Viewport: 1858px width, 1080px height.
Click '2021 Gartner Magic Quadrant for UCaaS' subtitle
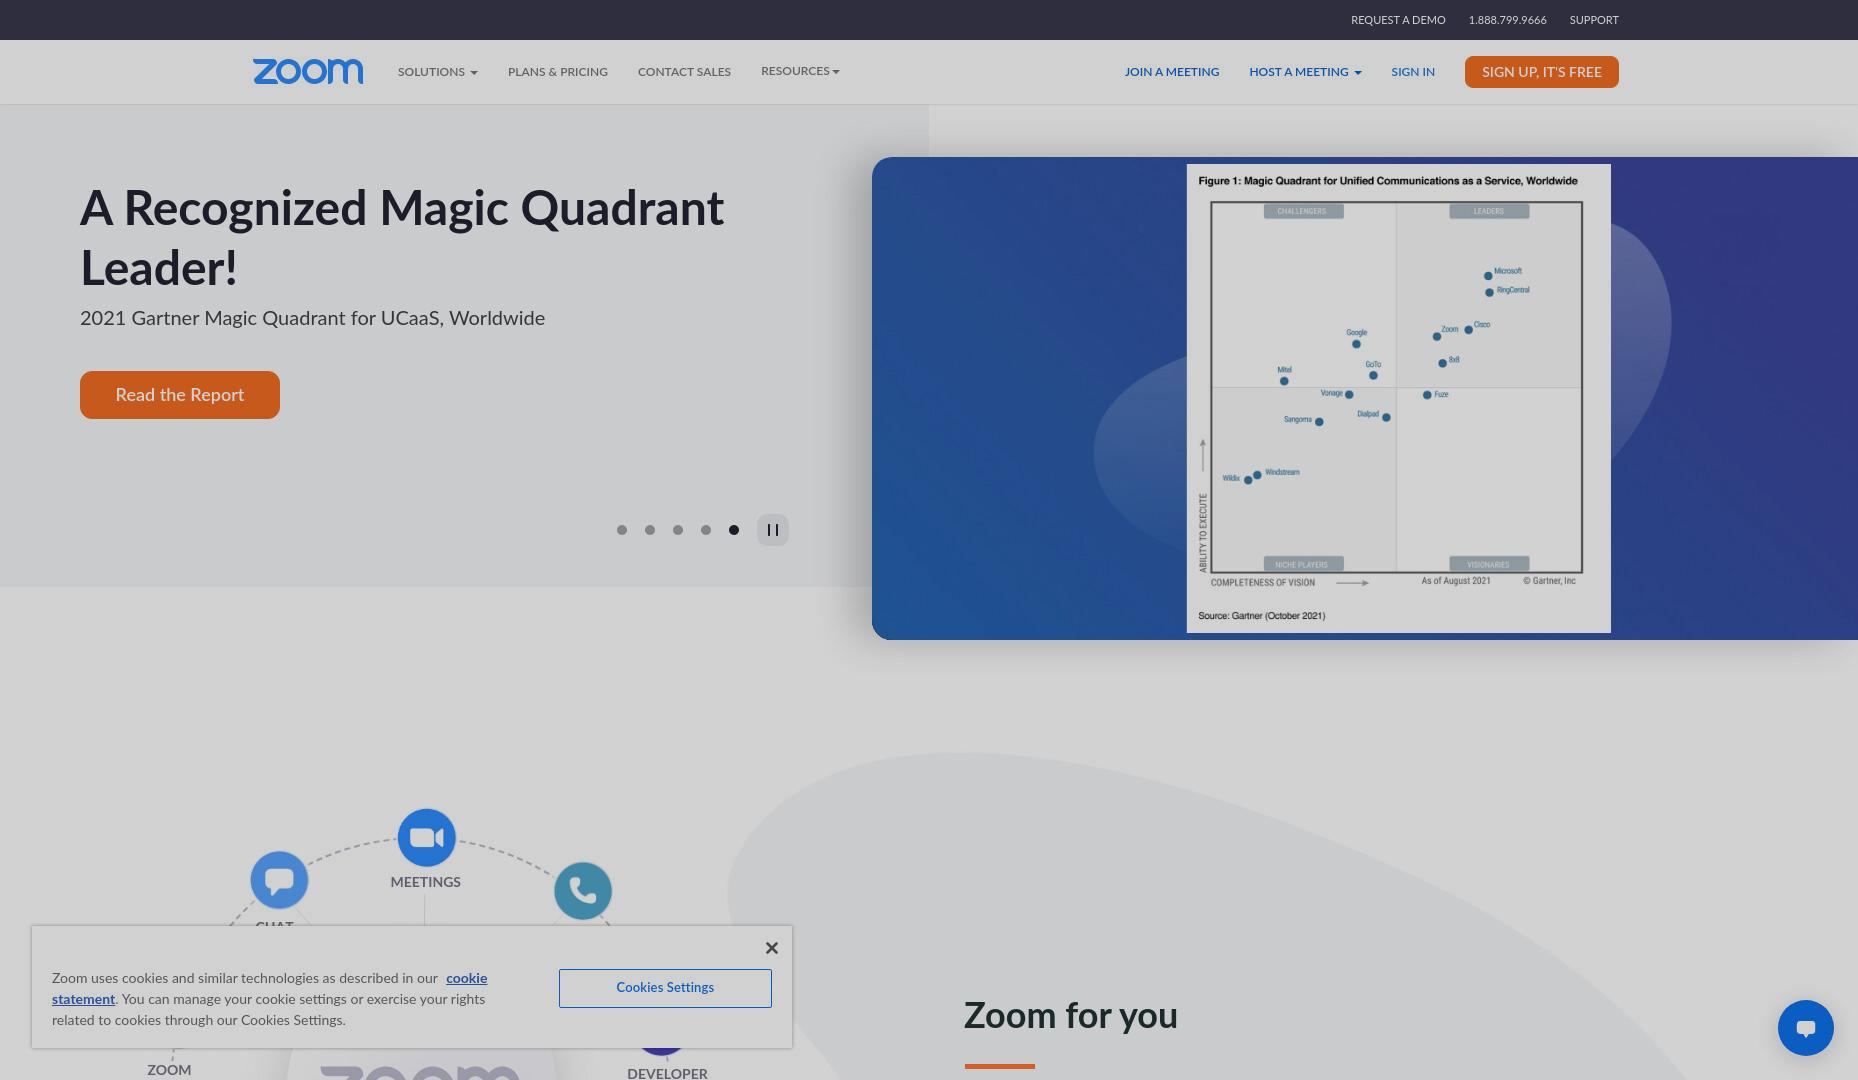tap(312, 318)
